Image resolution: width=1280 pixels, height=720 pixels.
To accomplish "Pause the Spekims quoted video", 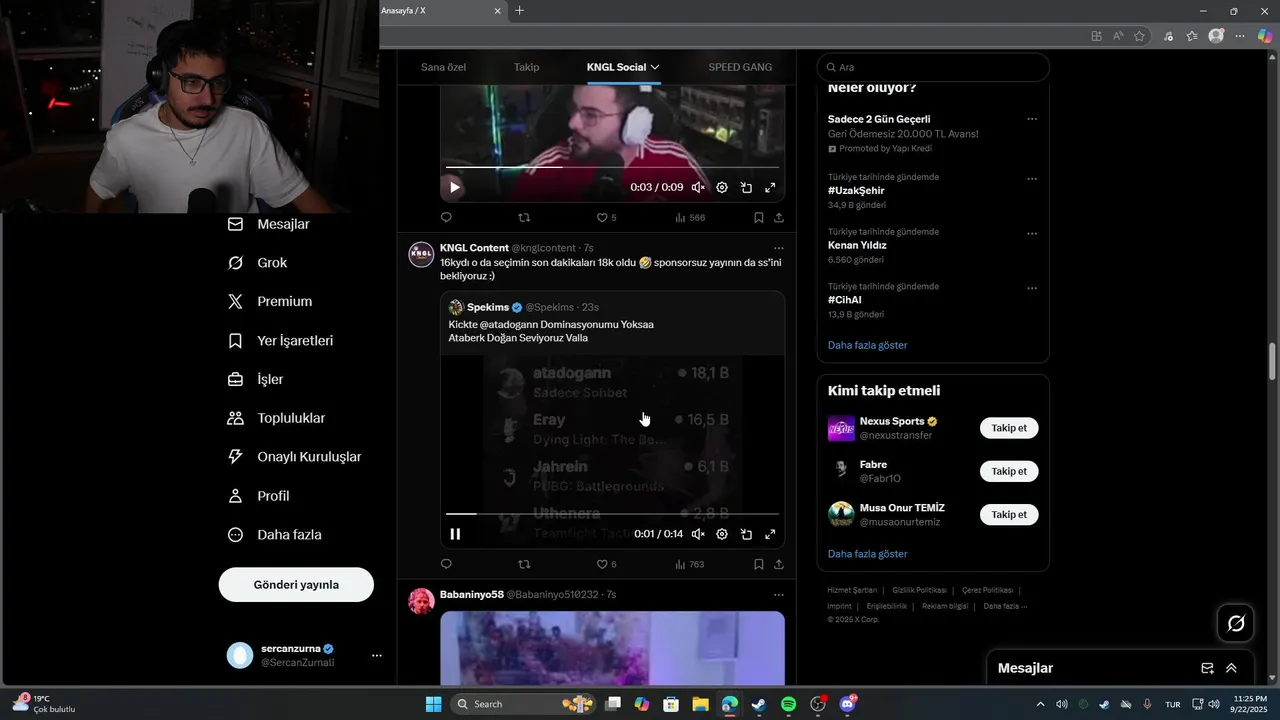I will (455, 534).
